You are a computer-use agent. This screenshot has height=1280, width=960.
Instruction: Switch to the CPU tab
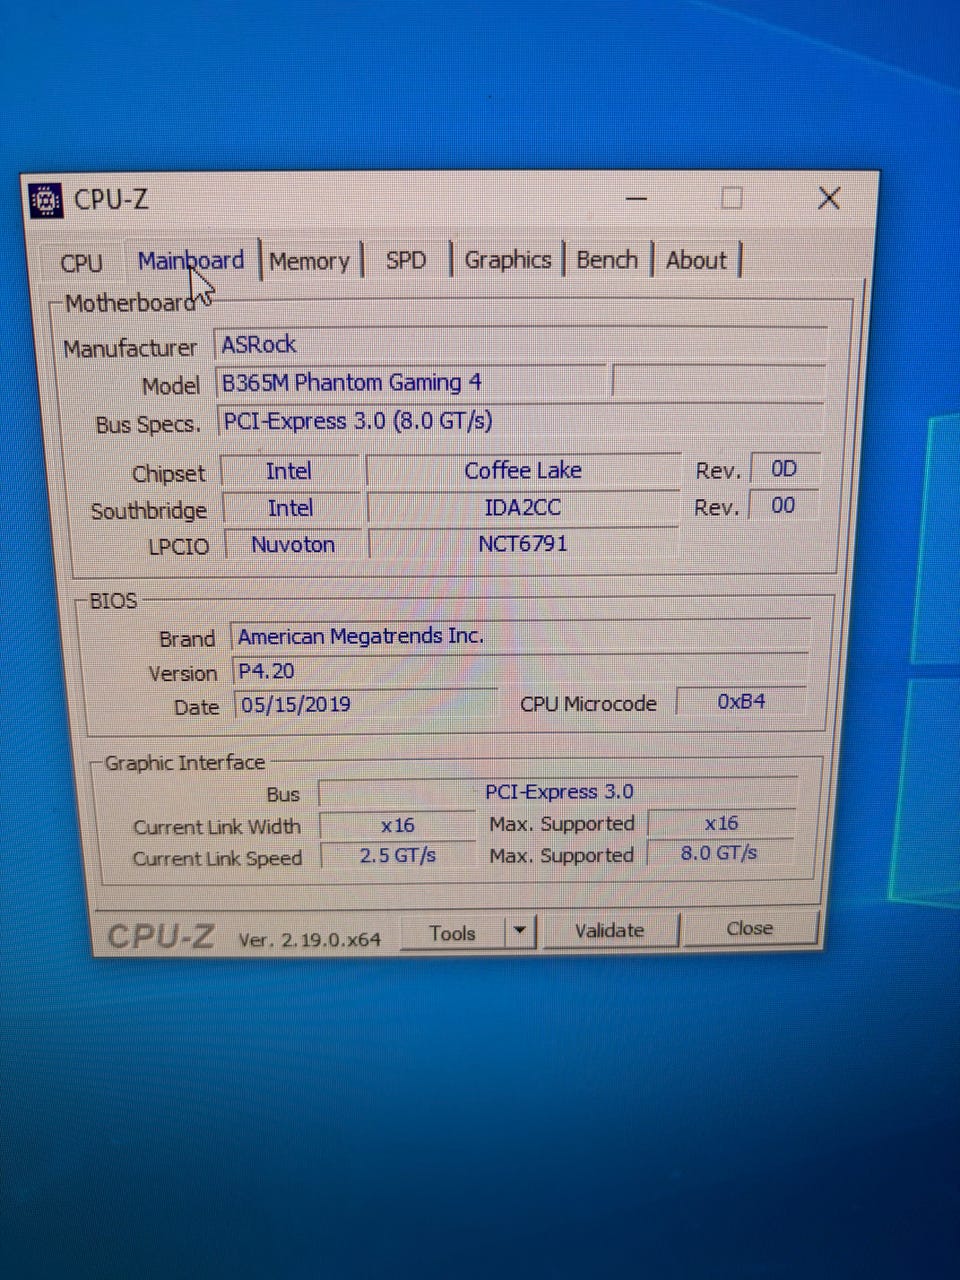[81, 263]
